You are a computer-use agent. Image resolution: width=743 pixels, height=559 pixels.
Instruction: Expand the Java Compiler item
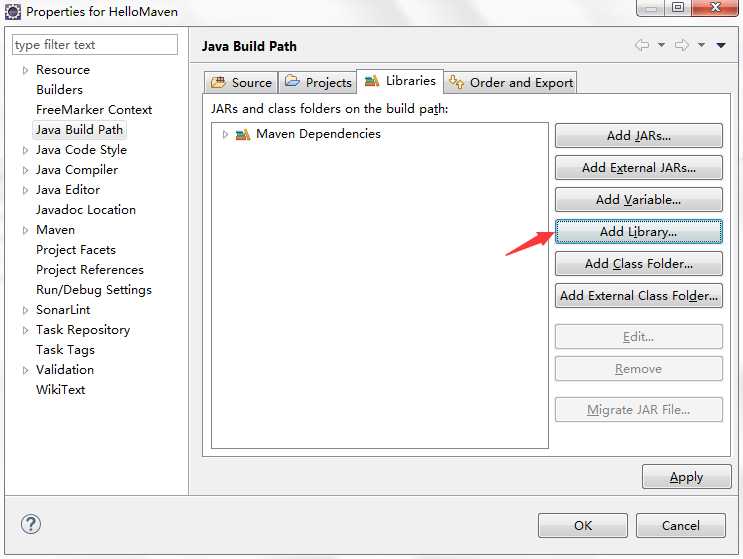[25, 170]
